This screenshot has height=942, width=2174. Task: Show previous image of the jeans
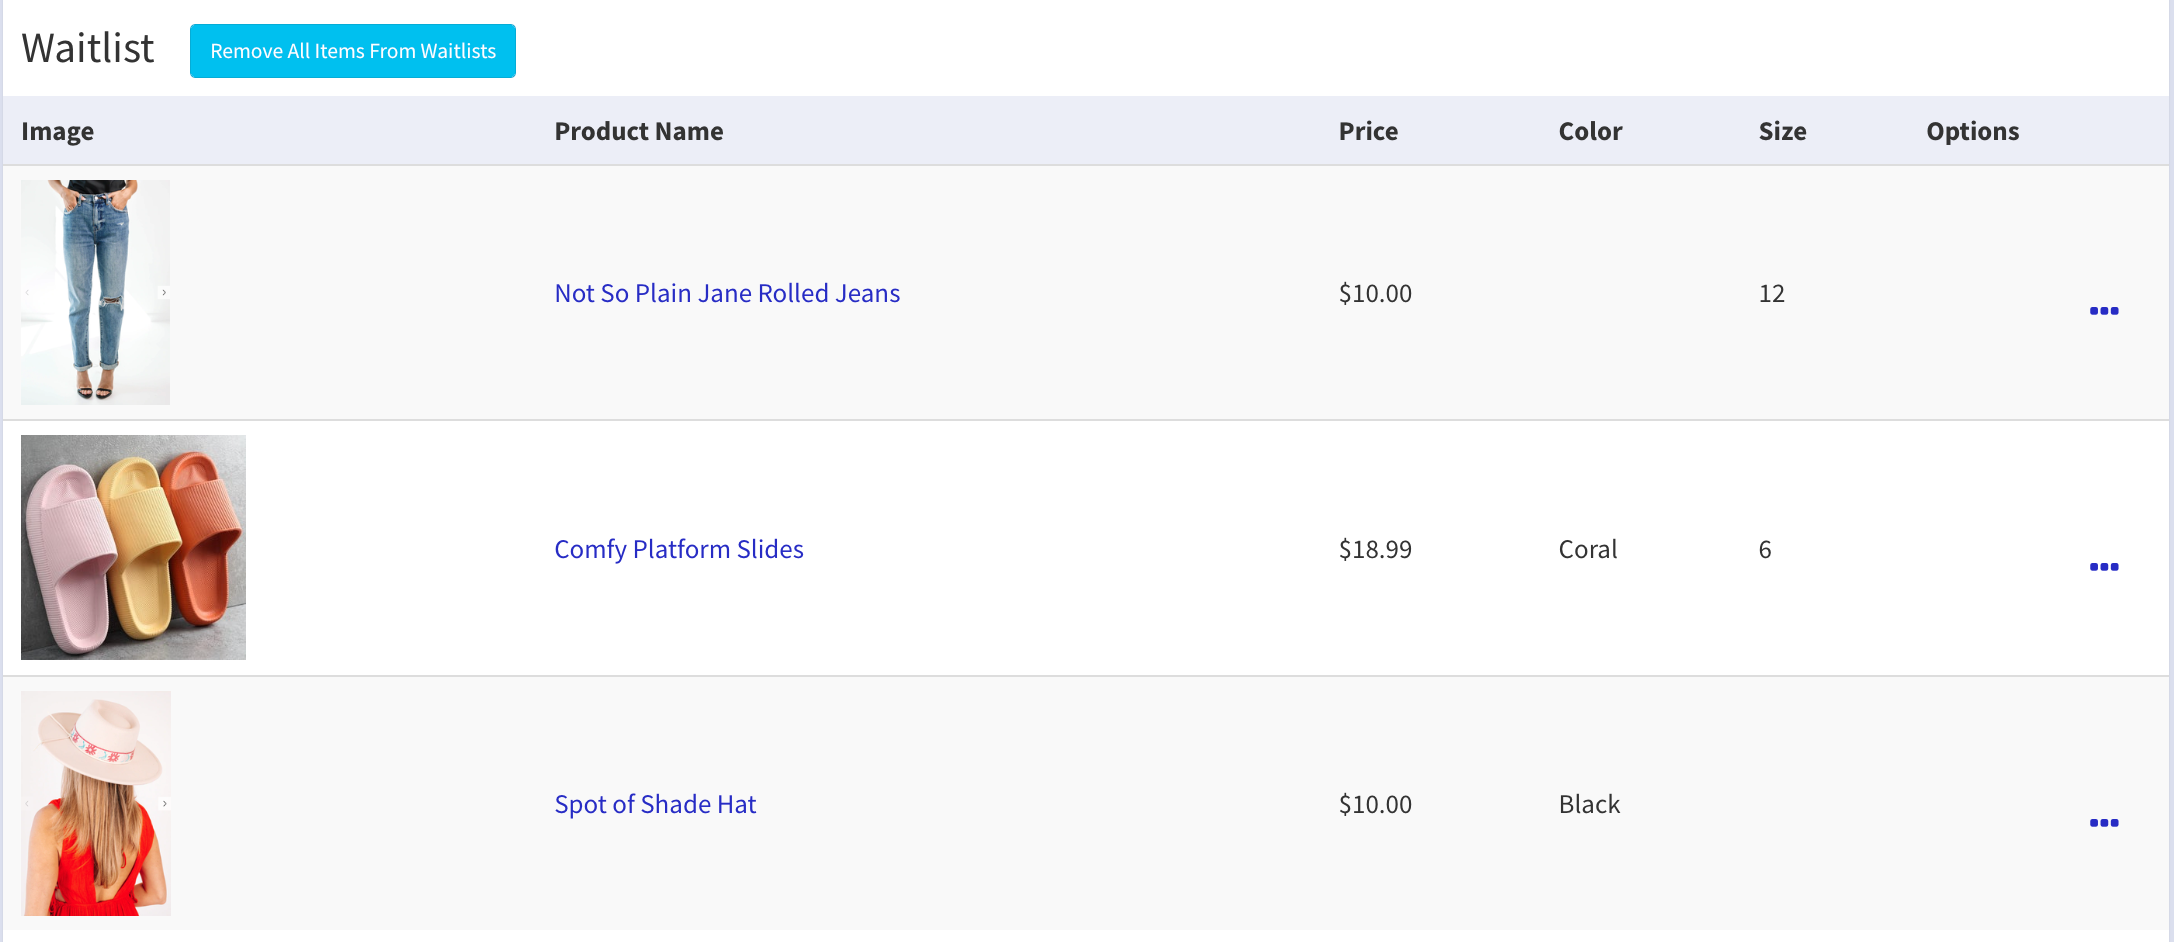click(x=27, y=293)
